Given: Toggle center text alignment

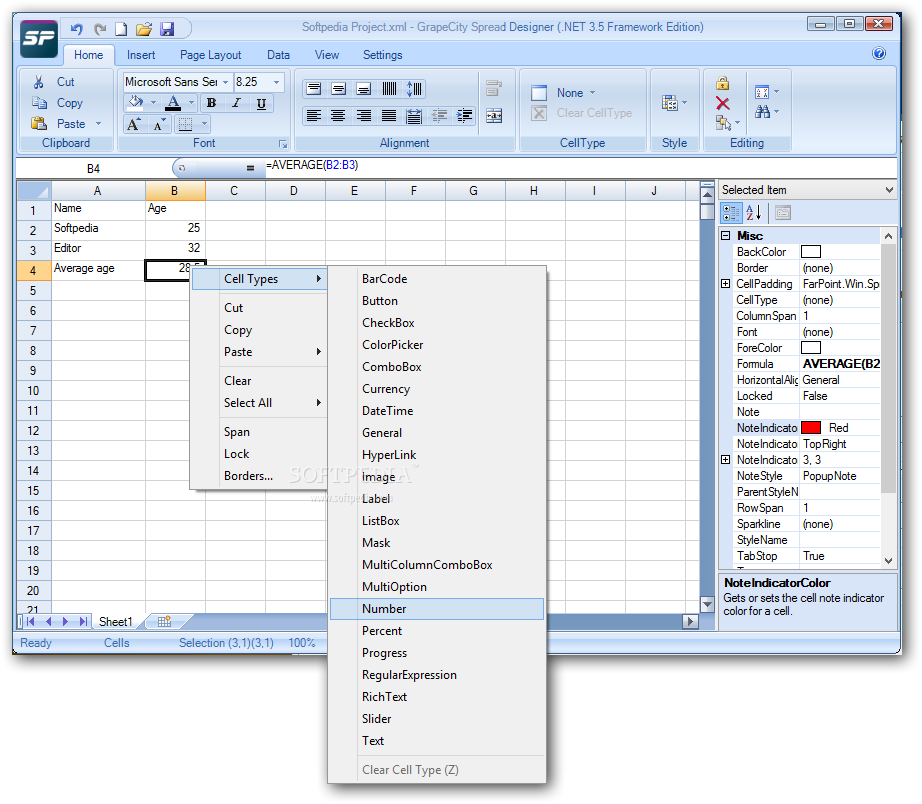Looking at the screenshot, I should click(338, 116).
